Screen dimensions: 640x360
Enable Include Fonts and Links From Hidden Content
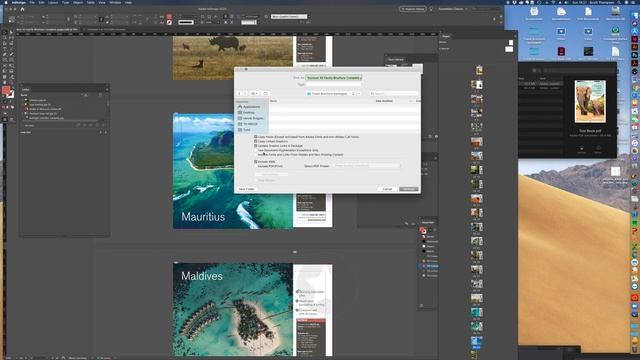coord(256,155)
